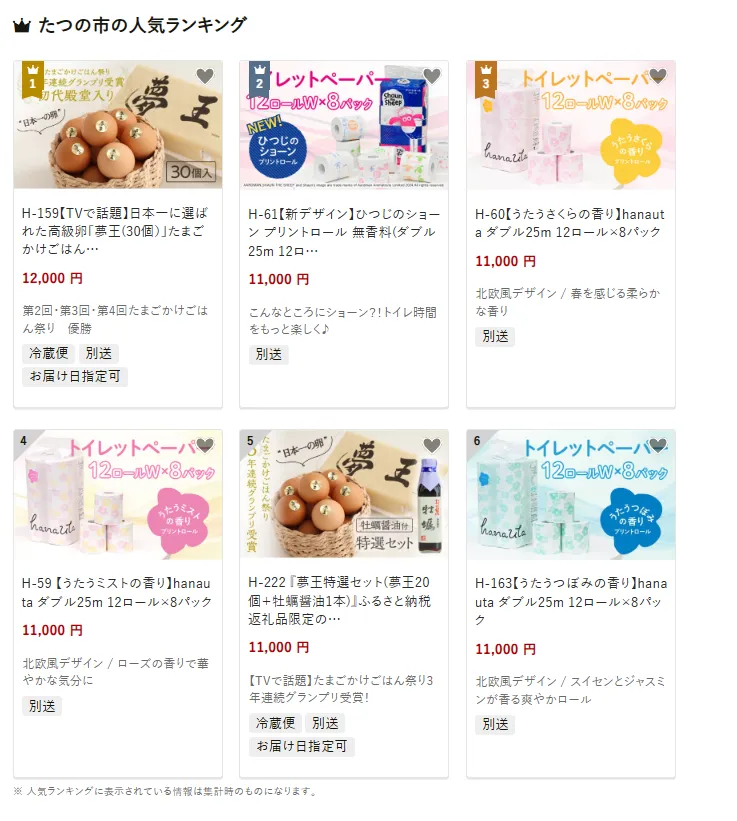
Task: Open the blue うたうつぼみ product image
Action: [571, 495]
